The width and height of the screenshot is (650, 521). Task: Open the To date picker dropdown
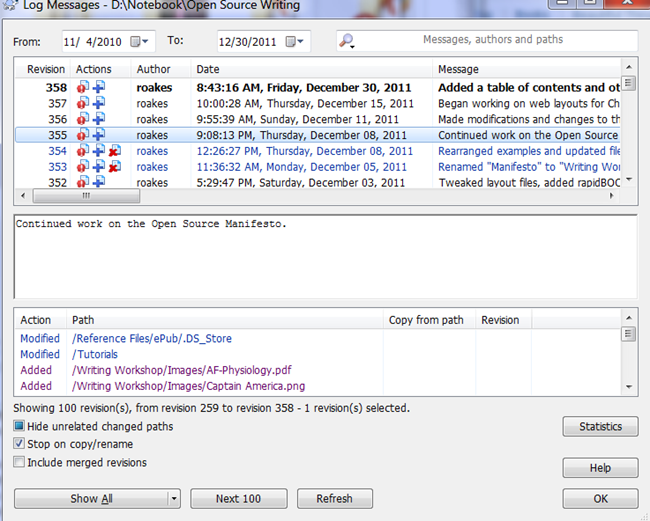(x=296, y=42)
